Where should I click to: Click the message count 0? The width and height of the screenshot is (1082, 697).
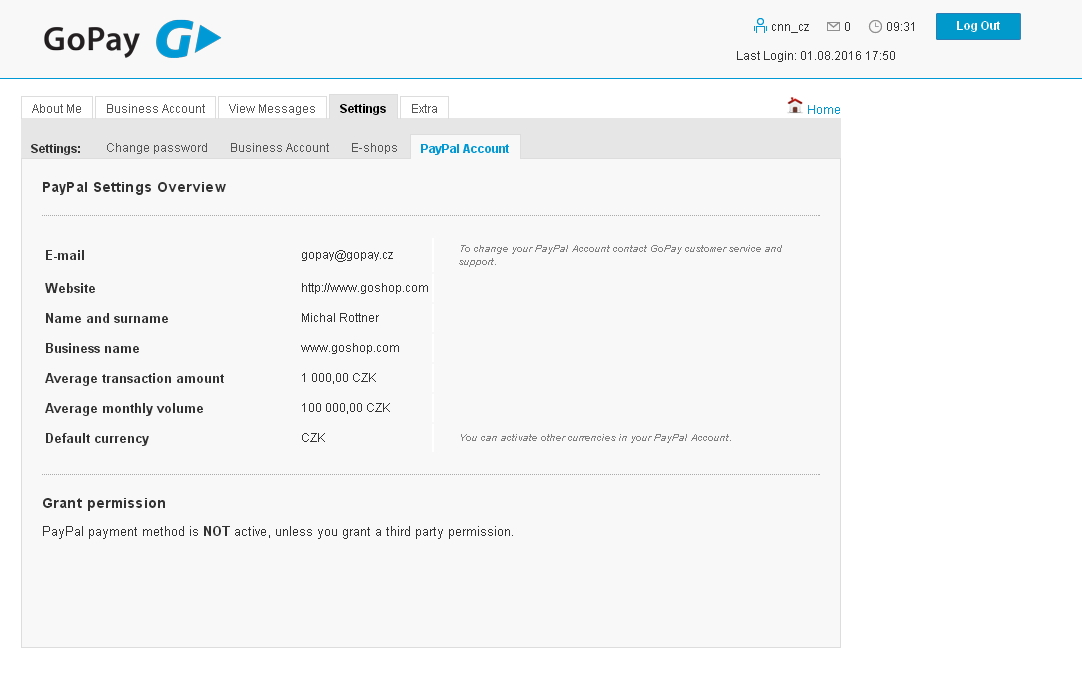[x=847, y=27]
